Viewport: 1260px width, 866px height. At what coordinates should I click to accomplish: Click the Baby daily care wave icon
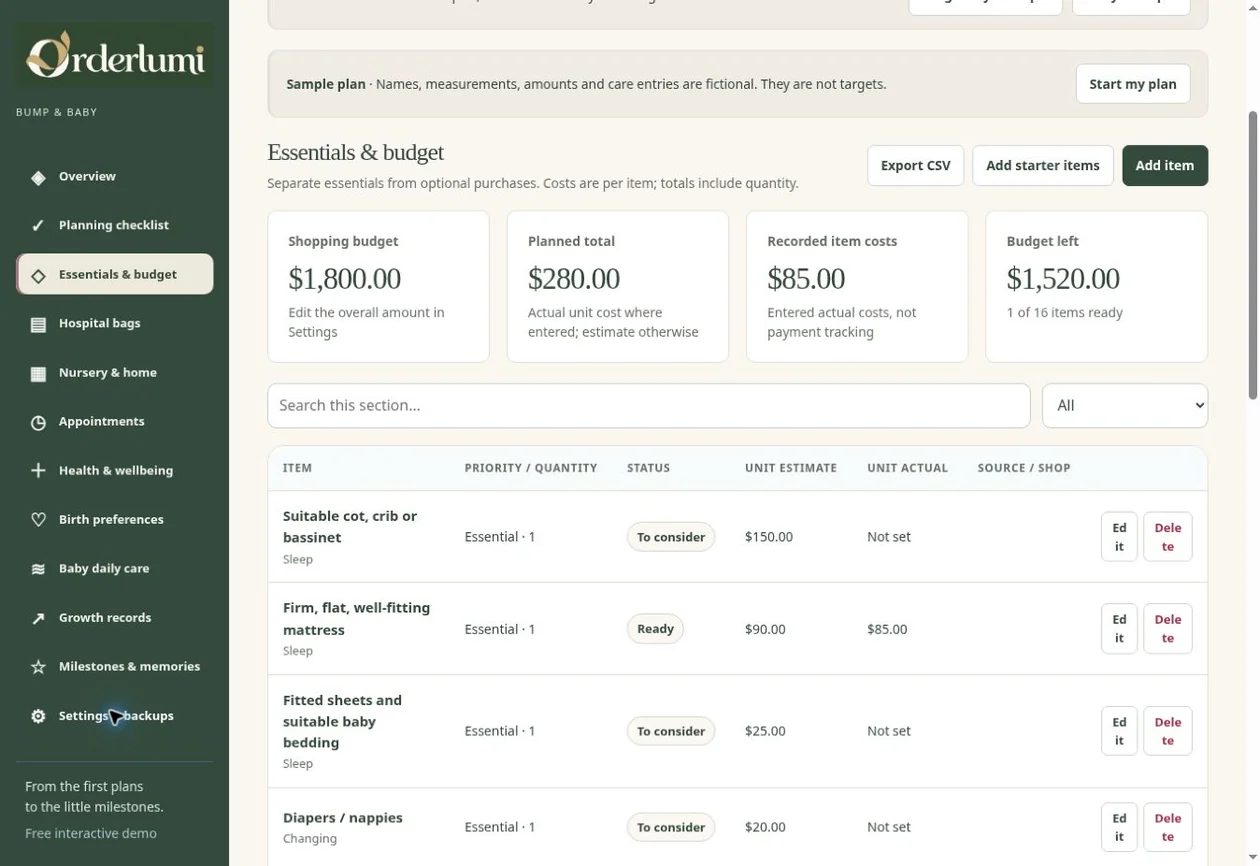coord(38,569)
